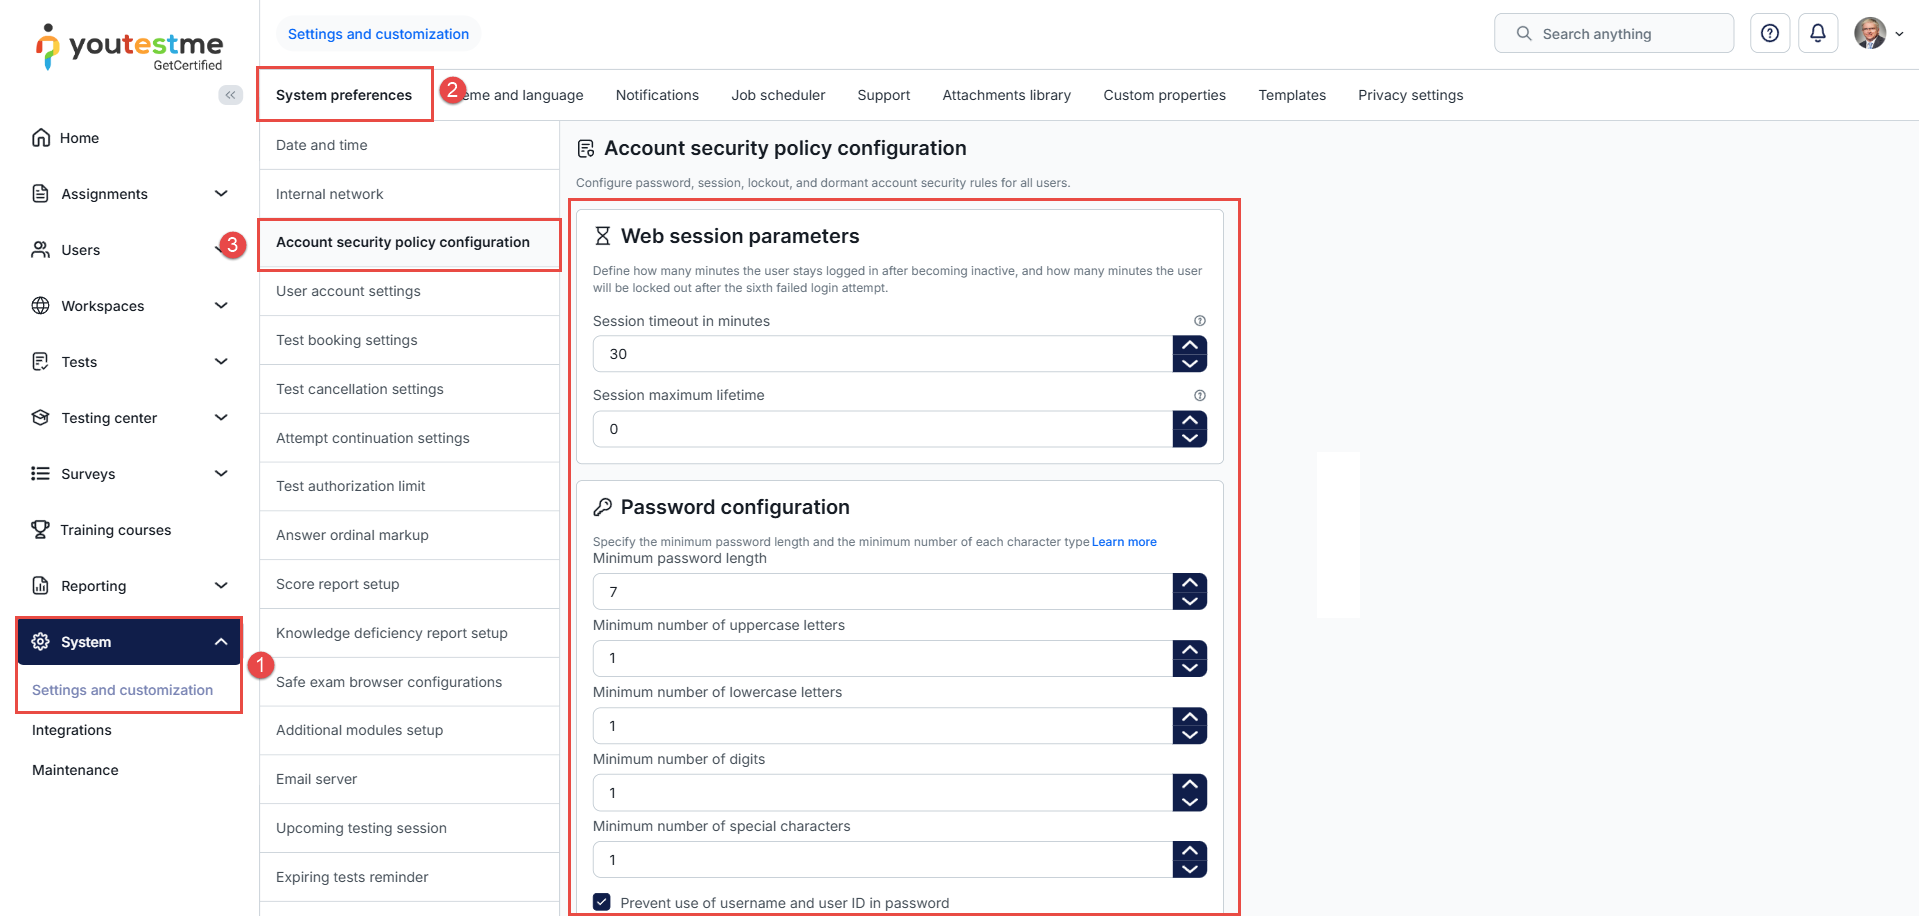
Task: Open the notifications bell
Action: point(1817,33)
